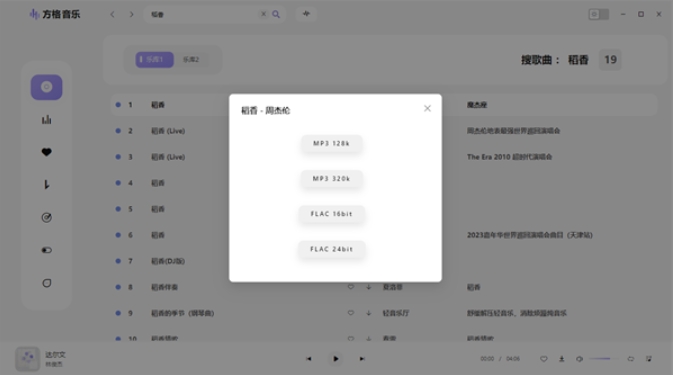673x375 pixels.
Task: Click the 00:00 / 04:06 time display
Action: [500, 359]
